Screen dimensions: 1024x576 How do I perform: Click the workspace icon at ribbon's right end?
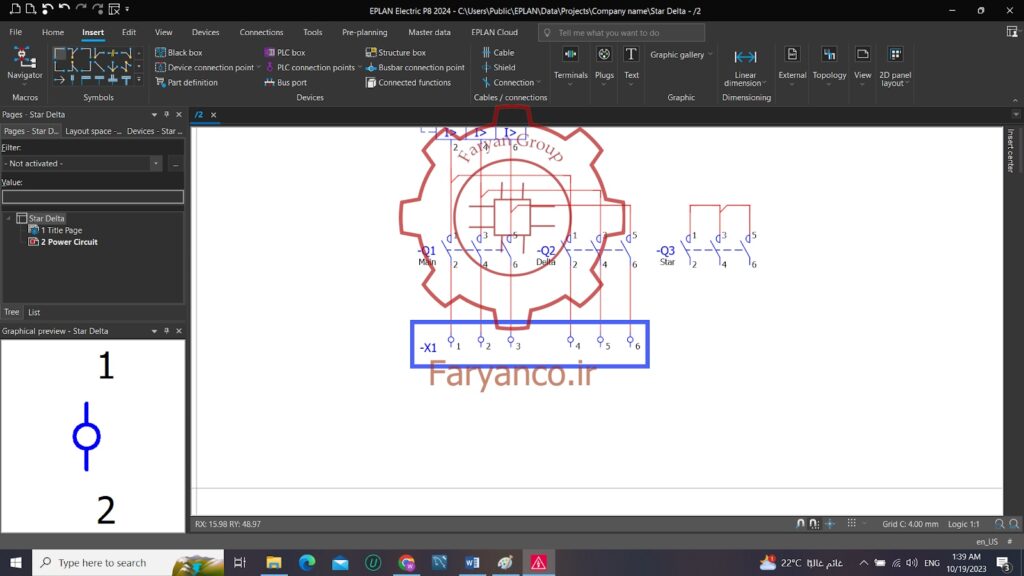point(1012,32)
